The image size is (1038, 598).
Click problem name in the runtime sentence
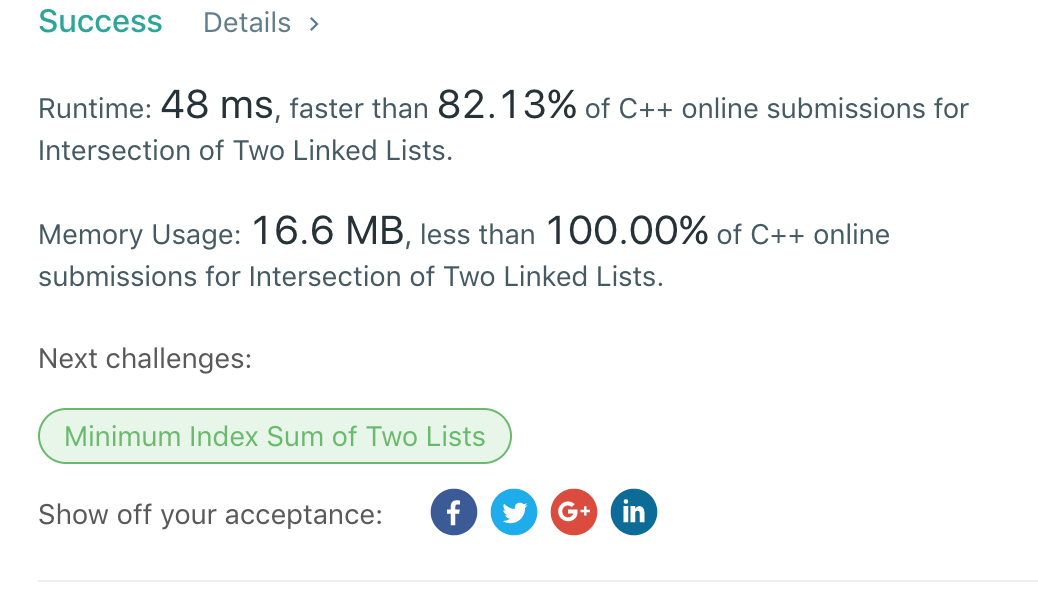[244, 151]
